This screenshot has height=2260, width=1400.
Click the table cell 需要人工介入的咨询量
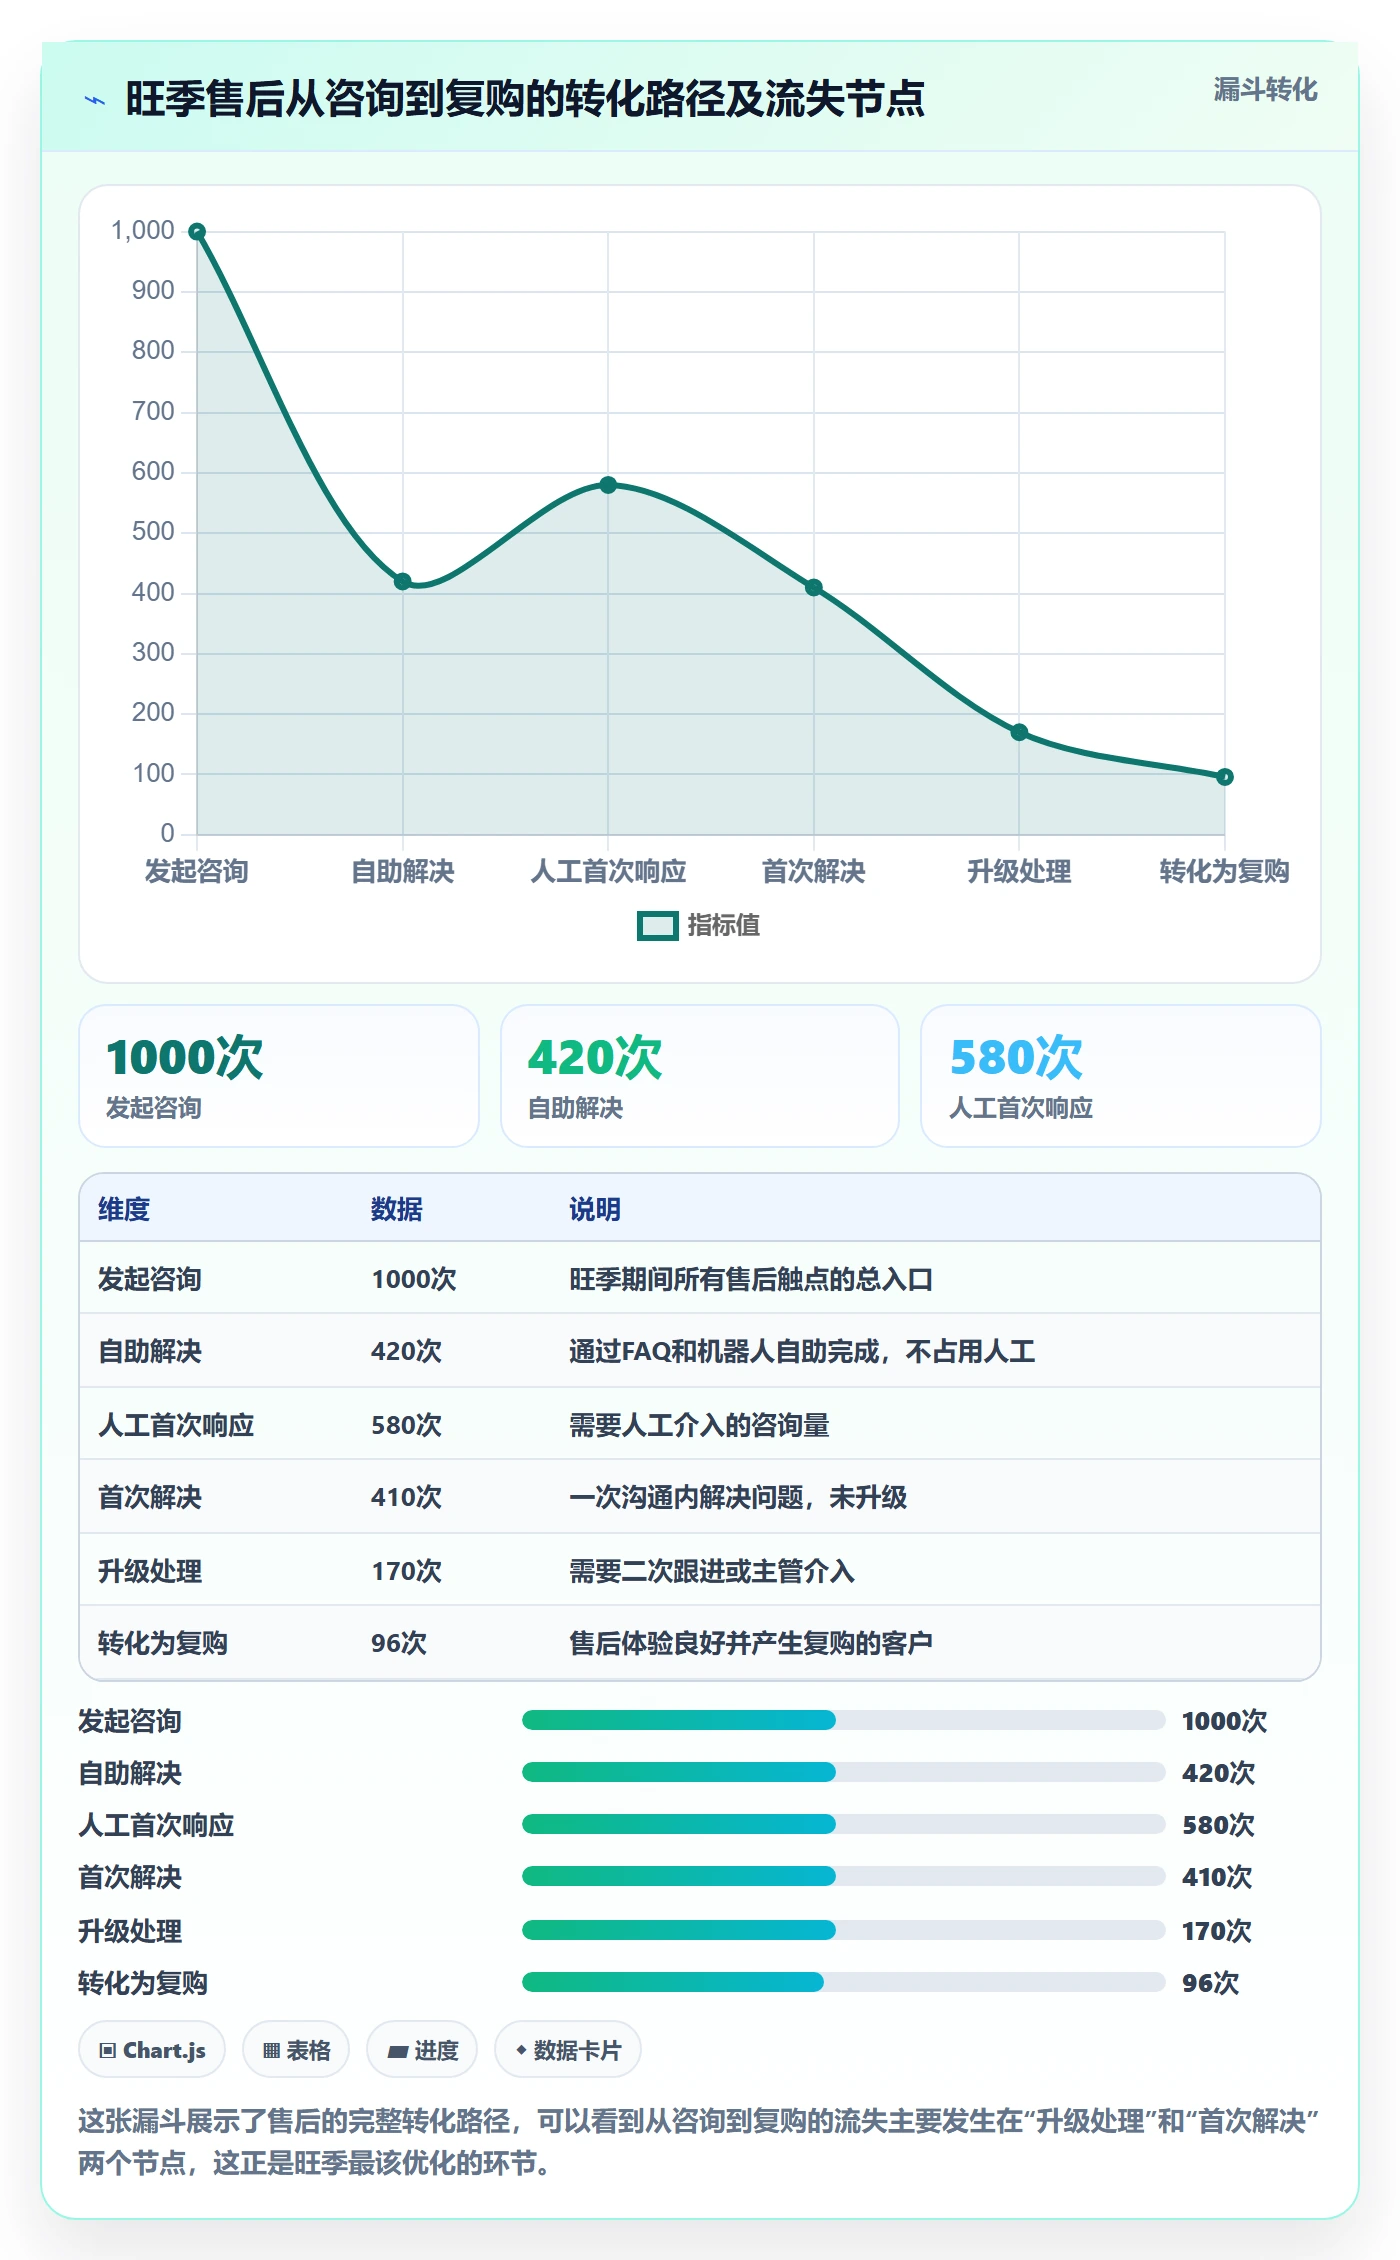pos(699,1425)
